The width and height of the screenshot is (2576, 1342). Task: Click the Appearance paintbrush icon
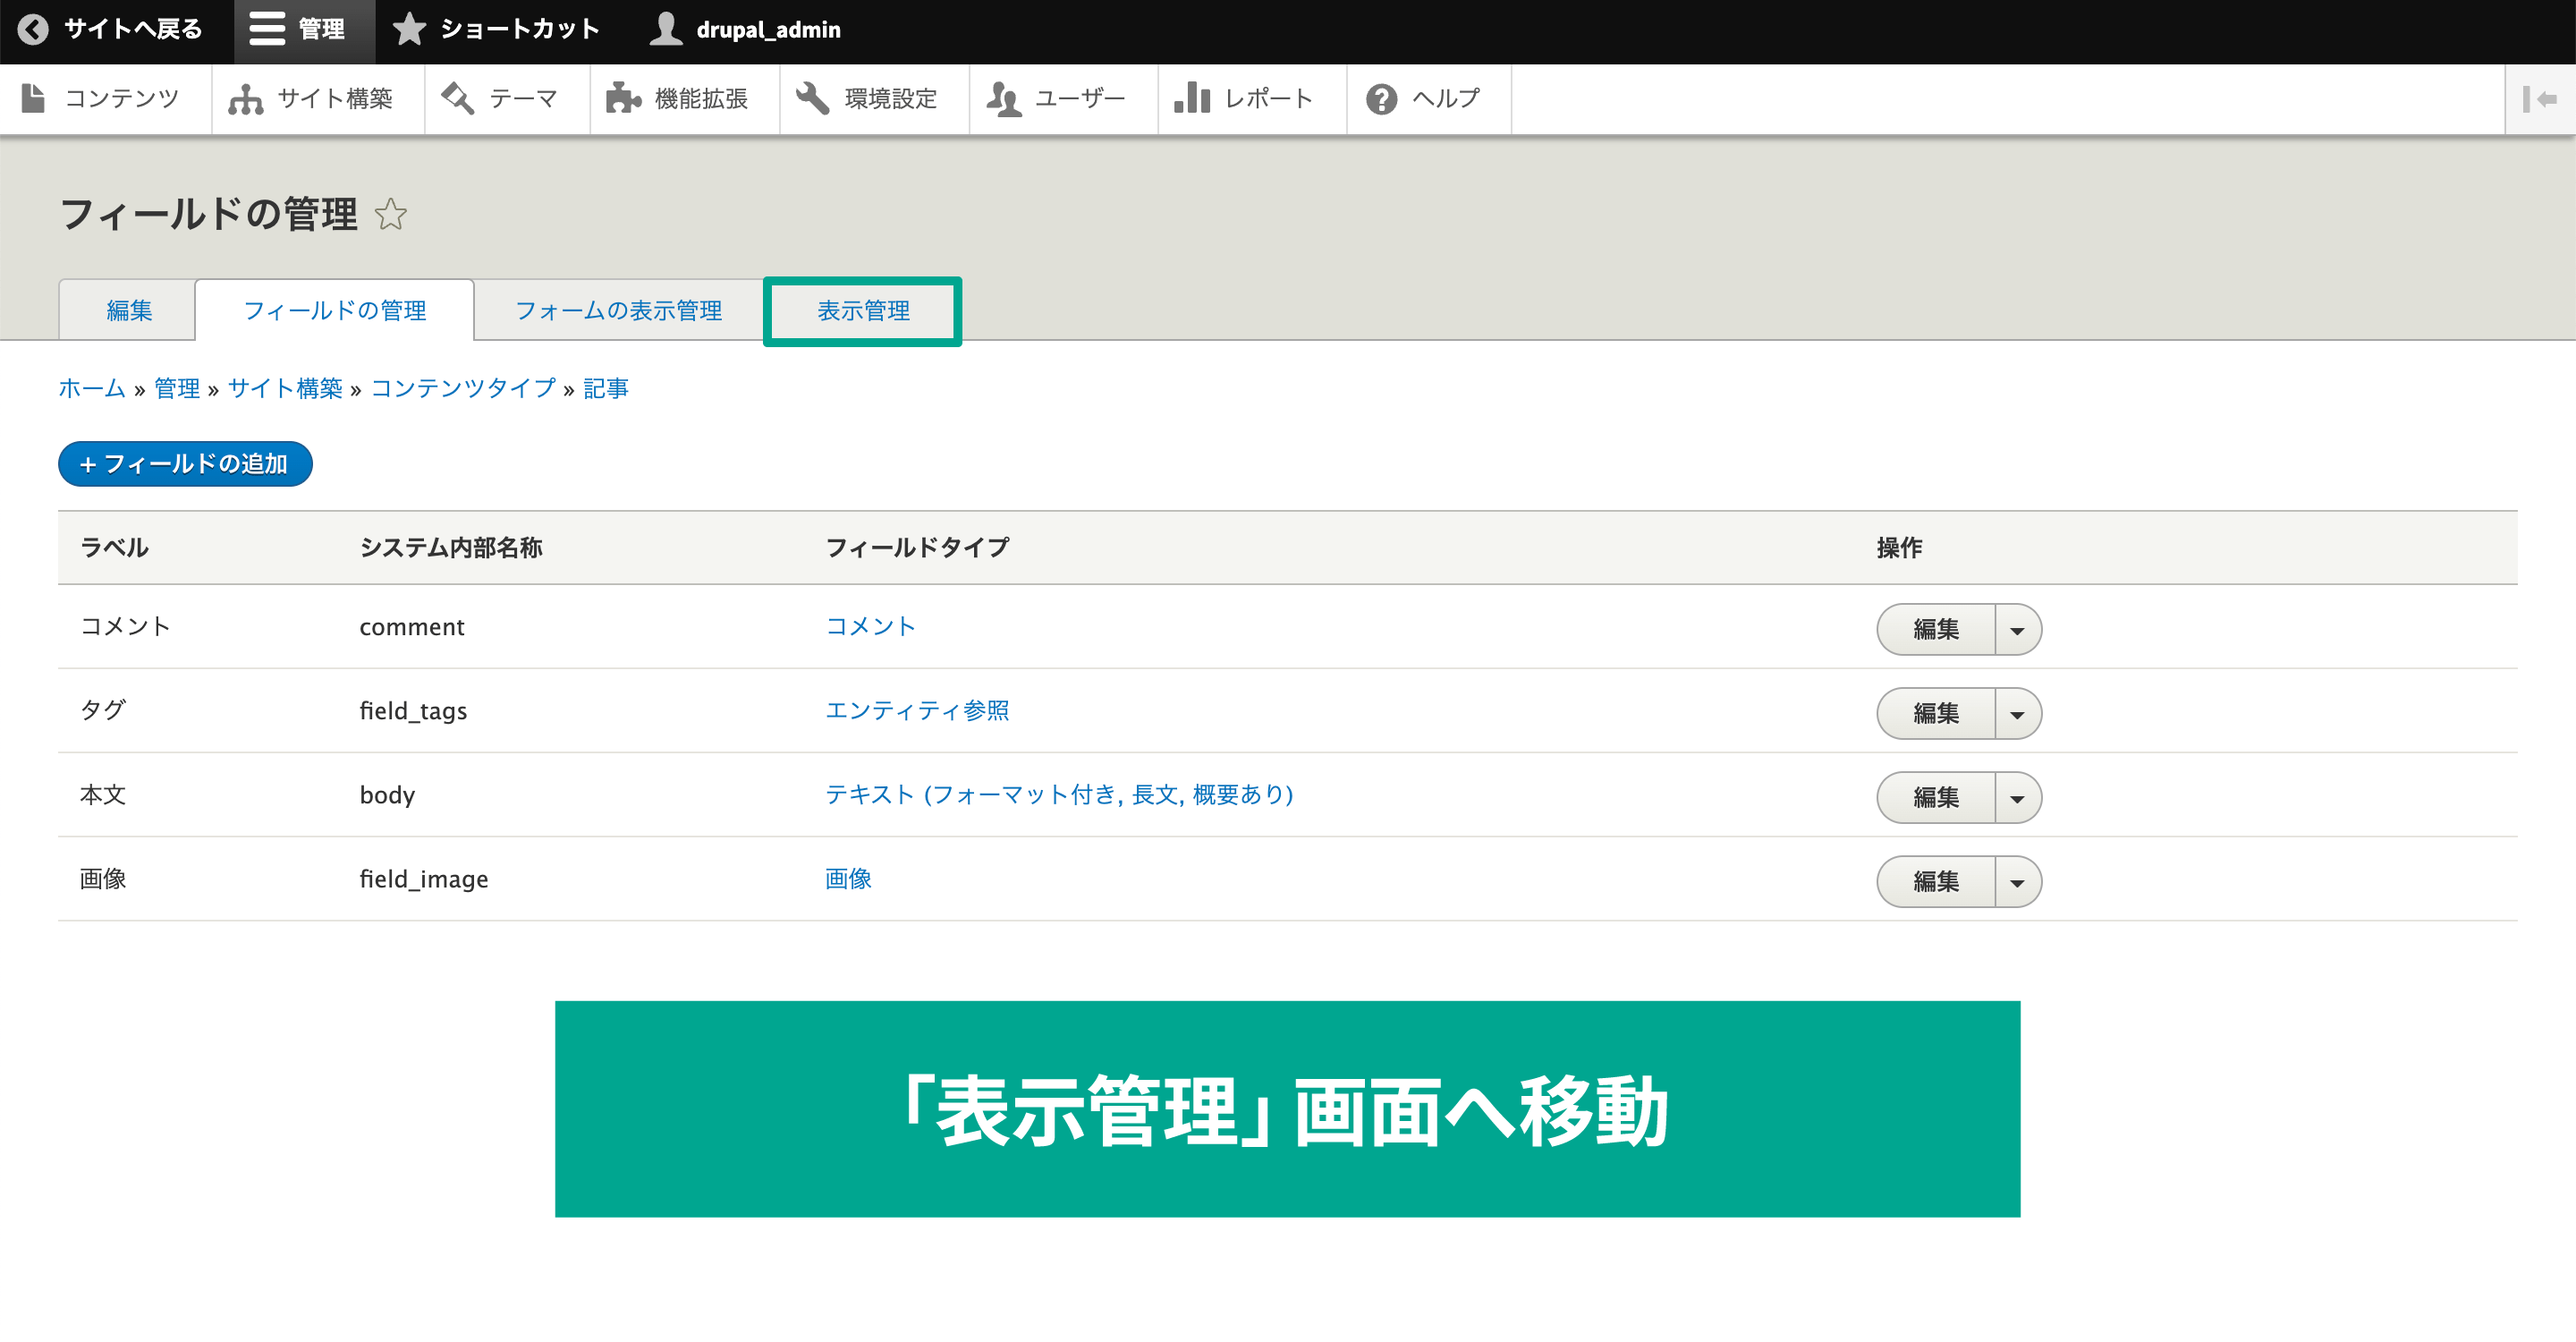[457, 98]
